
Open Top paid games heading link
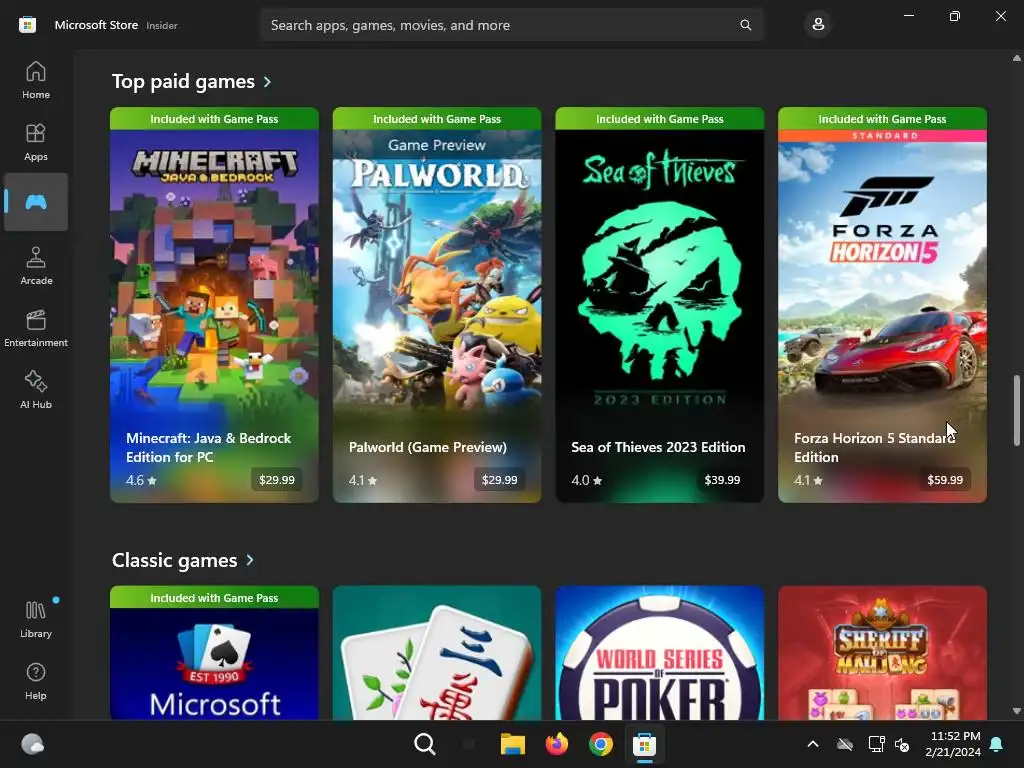pos(184,82)
